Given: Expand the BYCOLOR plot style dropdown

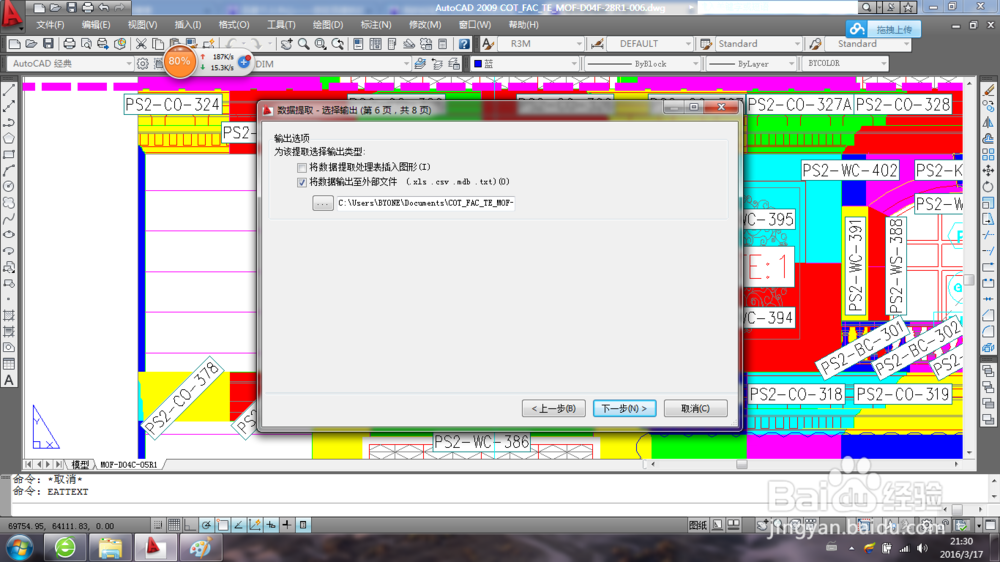Looking at the screenshot, I should [883, 64].
